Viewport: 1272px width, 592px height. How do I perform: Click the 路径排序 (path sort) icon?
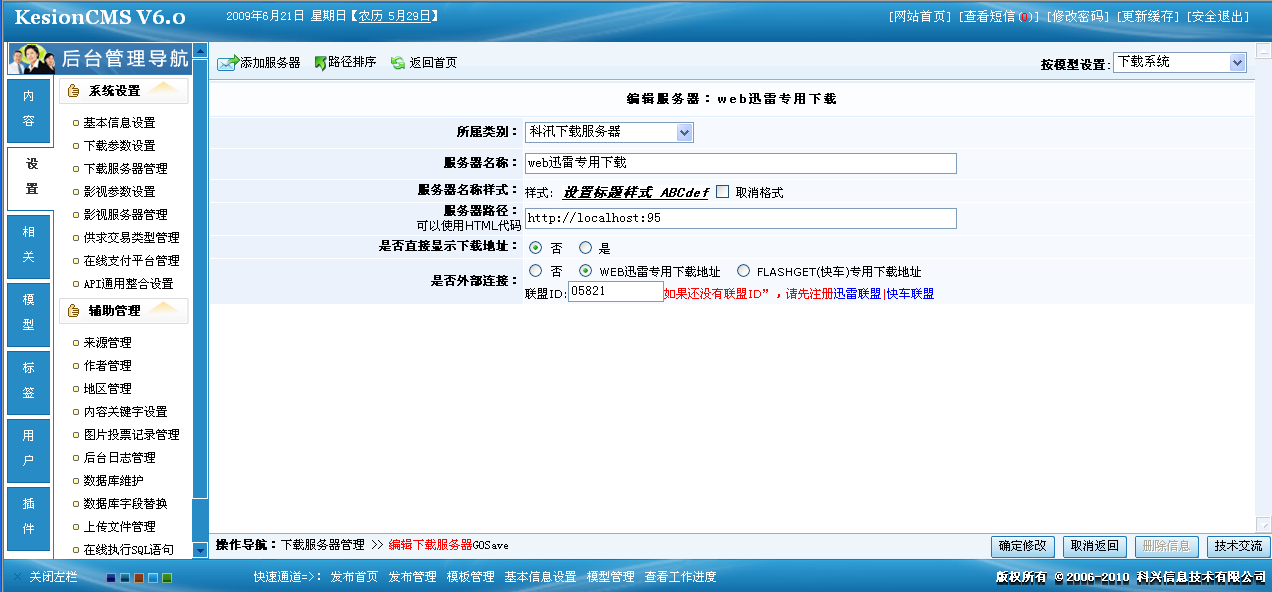coord(320,63)
